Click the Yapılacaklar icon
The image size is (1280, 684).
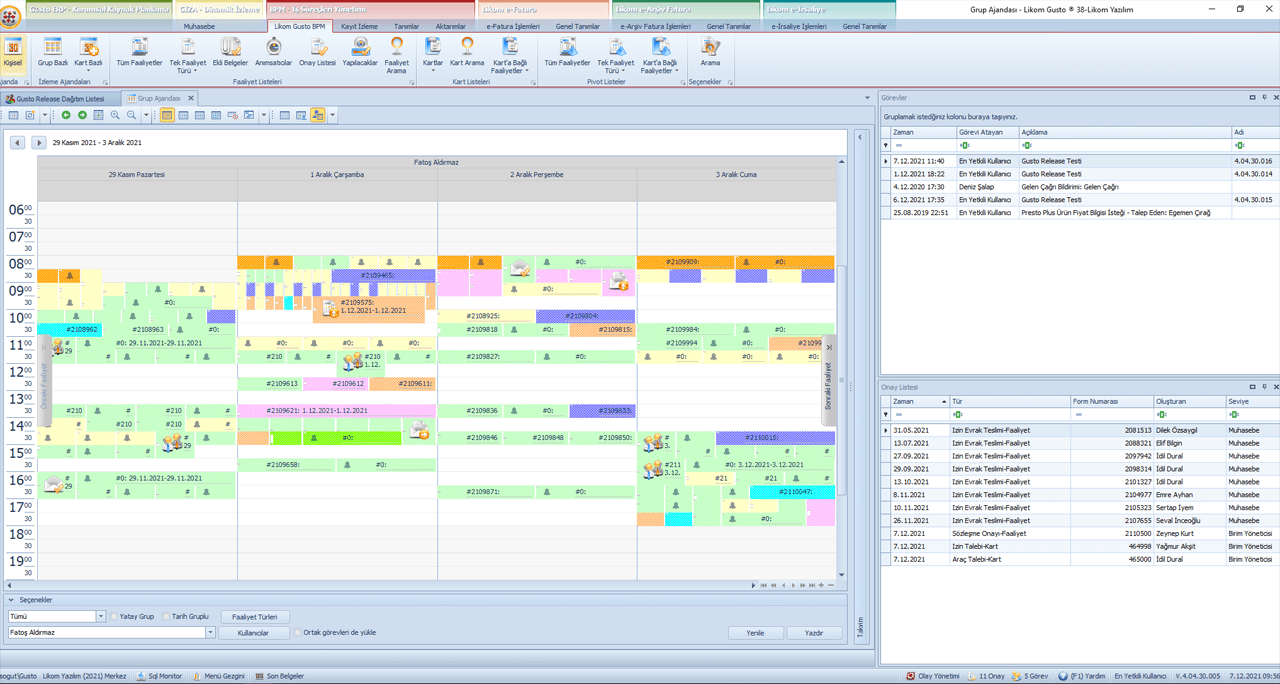360,51
